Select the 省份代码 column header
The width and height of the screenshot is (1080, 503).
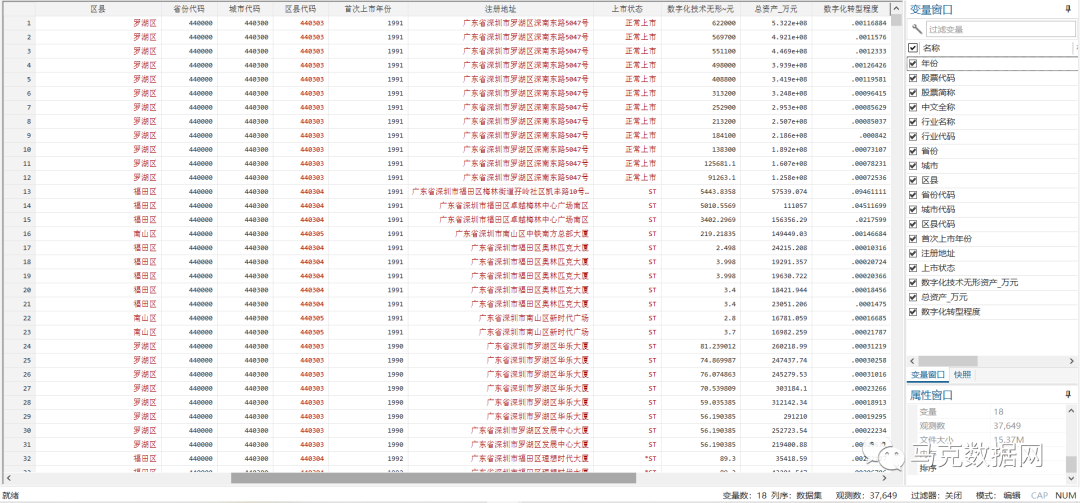(189, 9)
